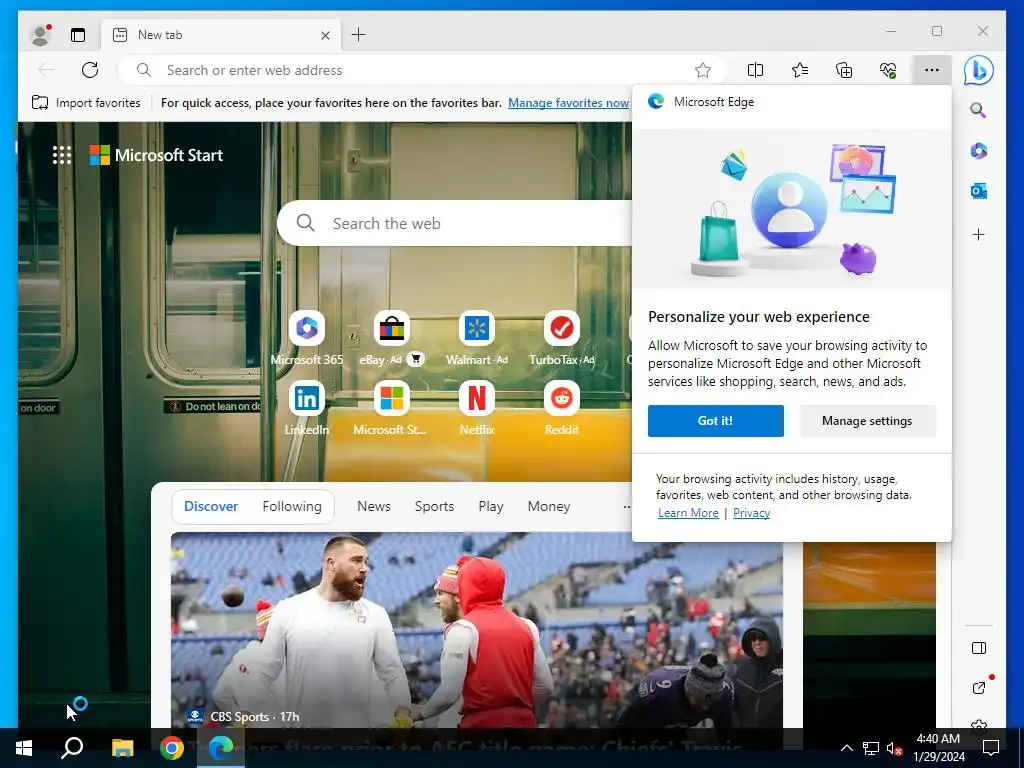This screenshot has width=1024, height=768.
Task: Click the Microsoft Start logo
Action: point(156,155)
